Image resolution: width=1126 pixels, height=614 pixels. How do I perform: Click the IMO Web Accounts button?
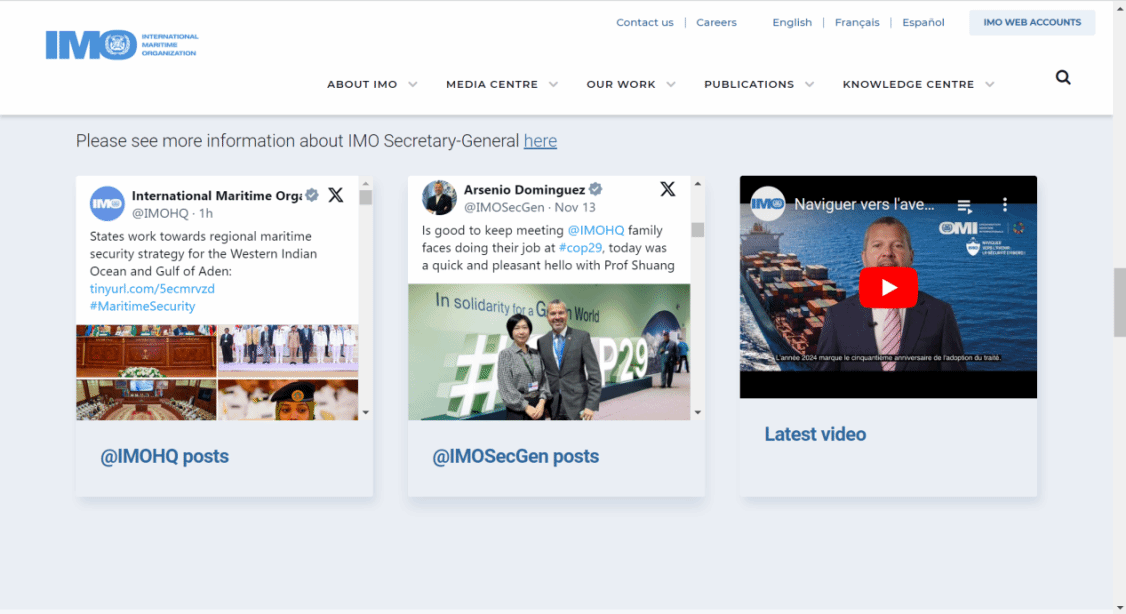coord(1031,23)
